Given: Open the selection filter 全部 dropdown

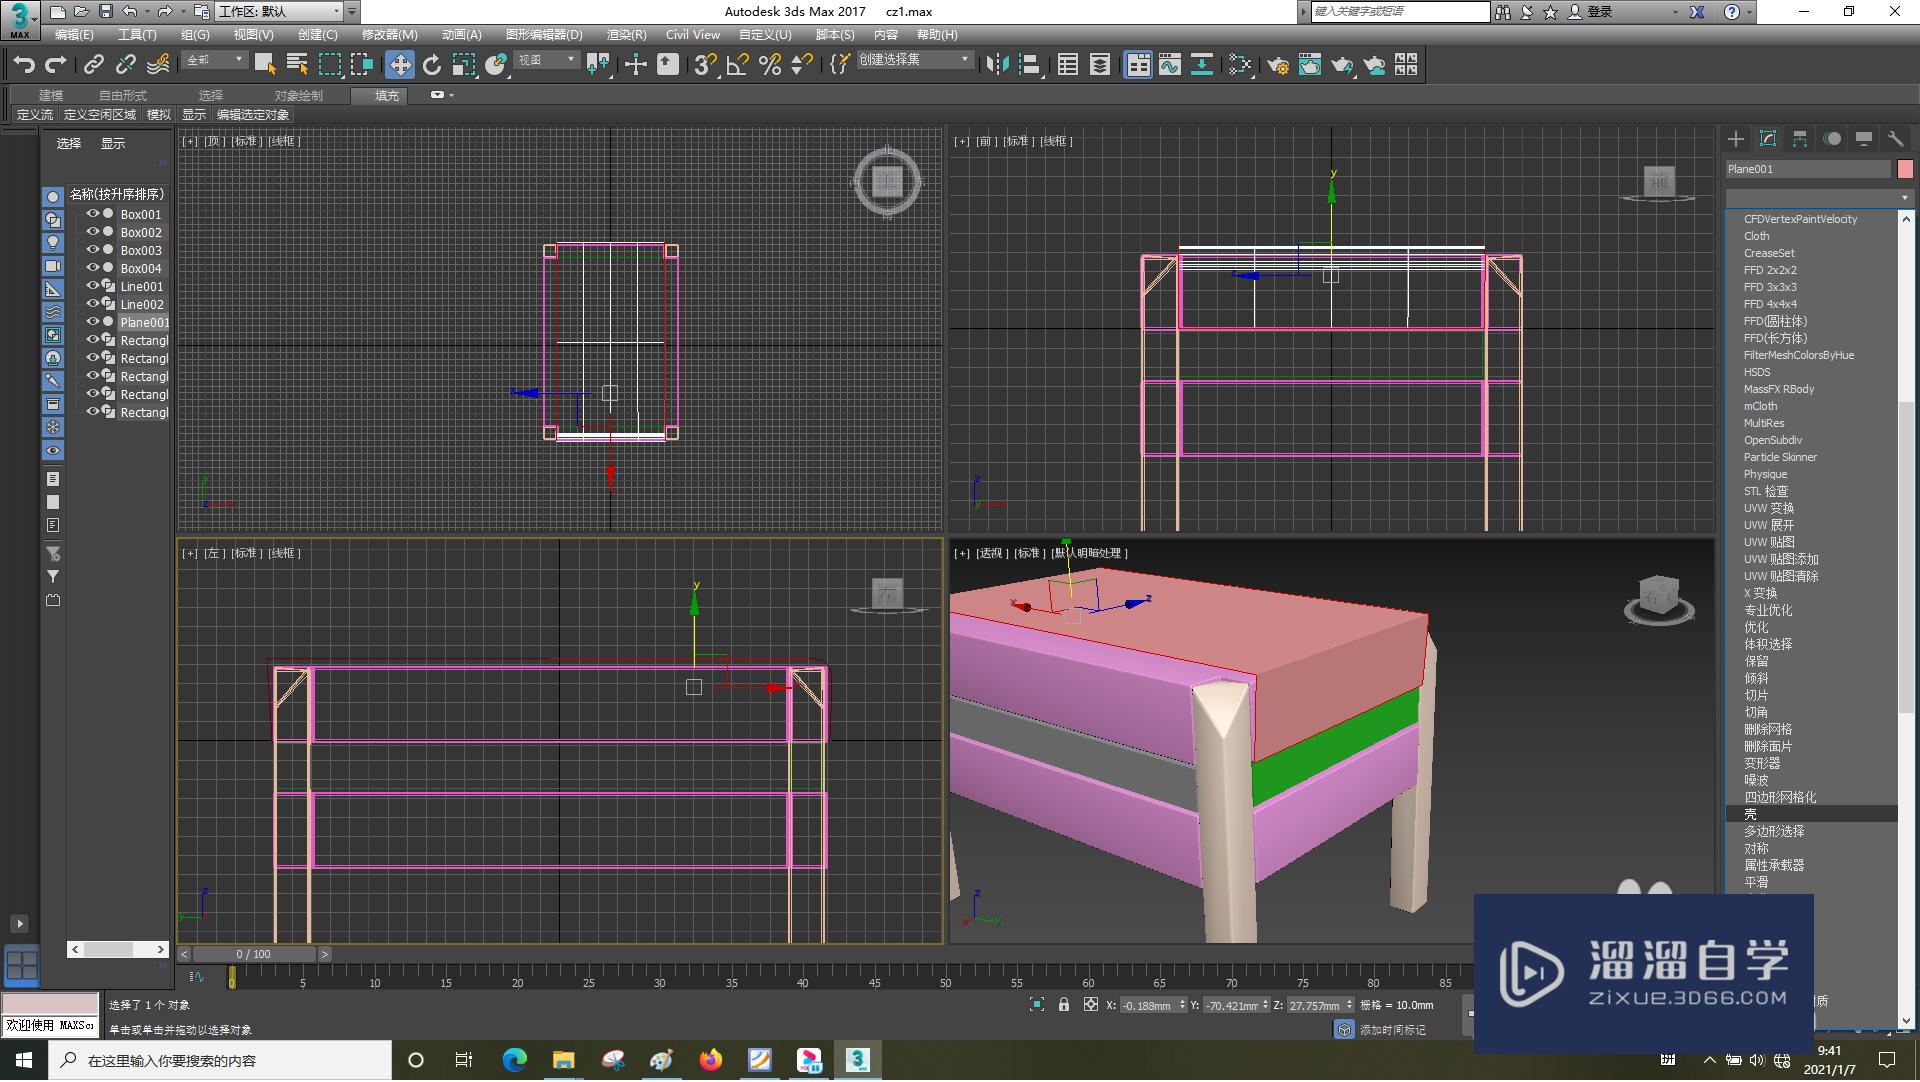Looking at the screenshot, I should coord(215,60).
